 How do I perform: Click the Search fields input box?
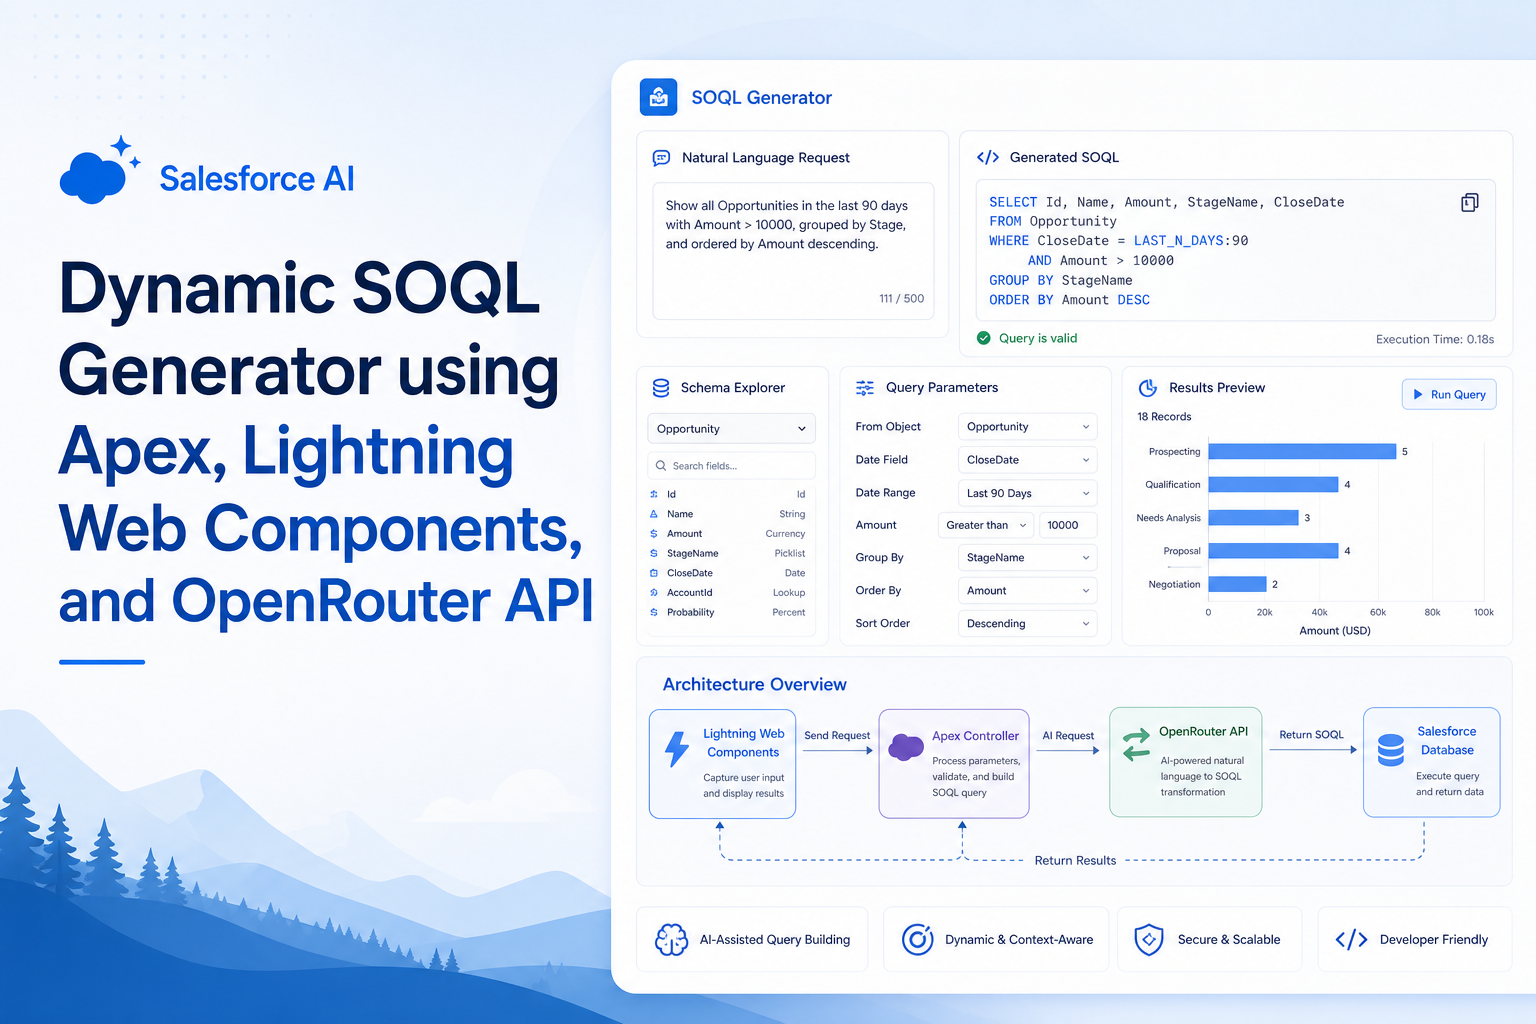coord(731,466)
